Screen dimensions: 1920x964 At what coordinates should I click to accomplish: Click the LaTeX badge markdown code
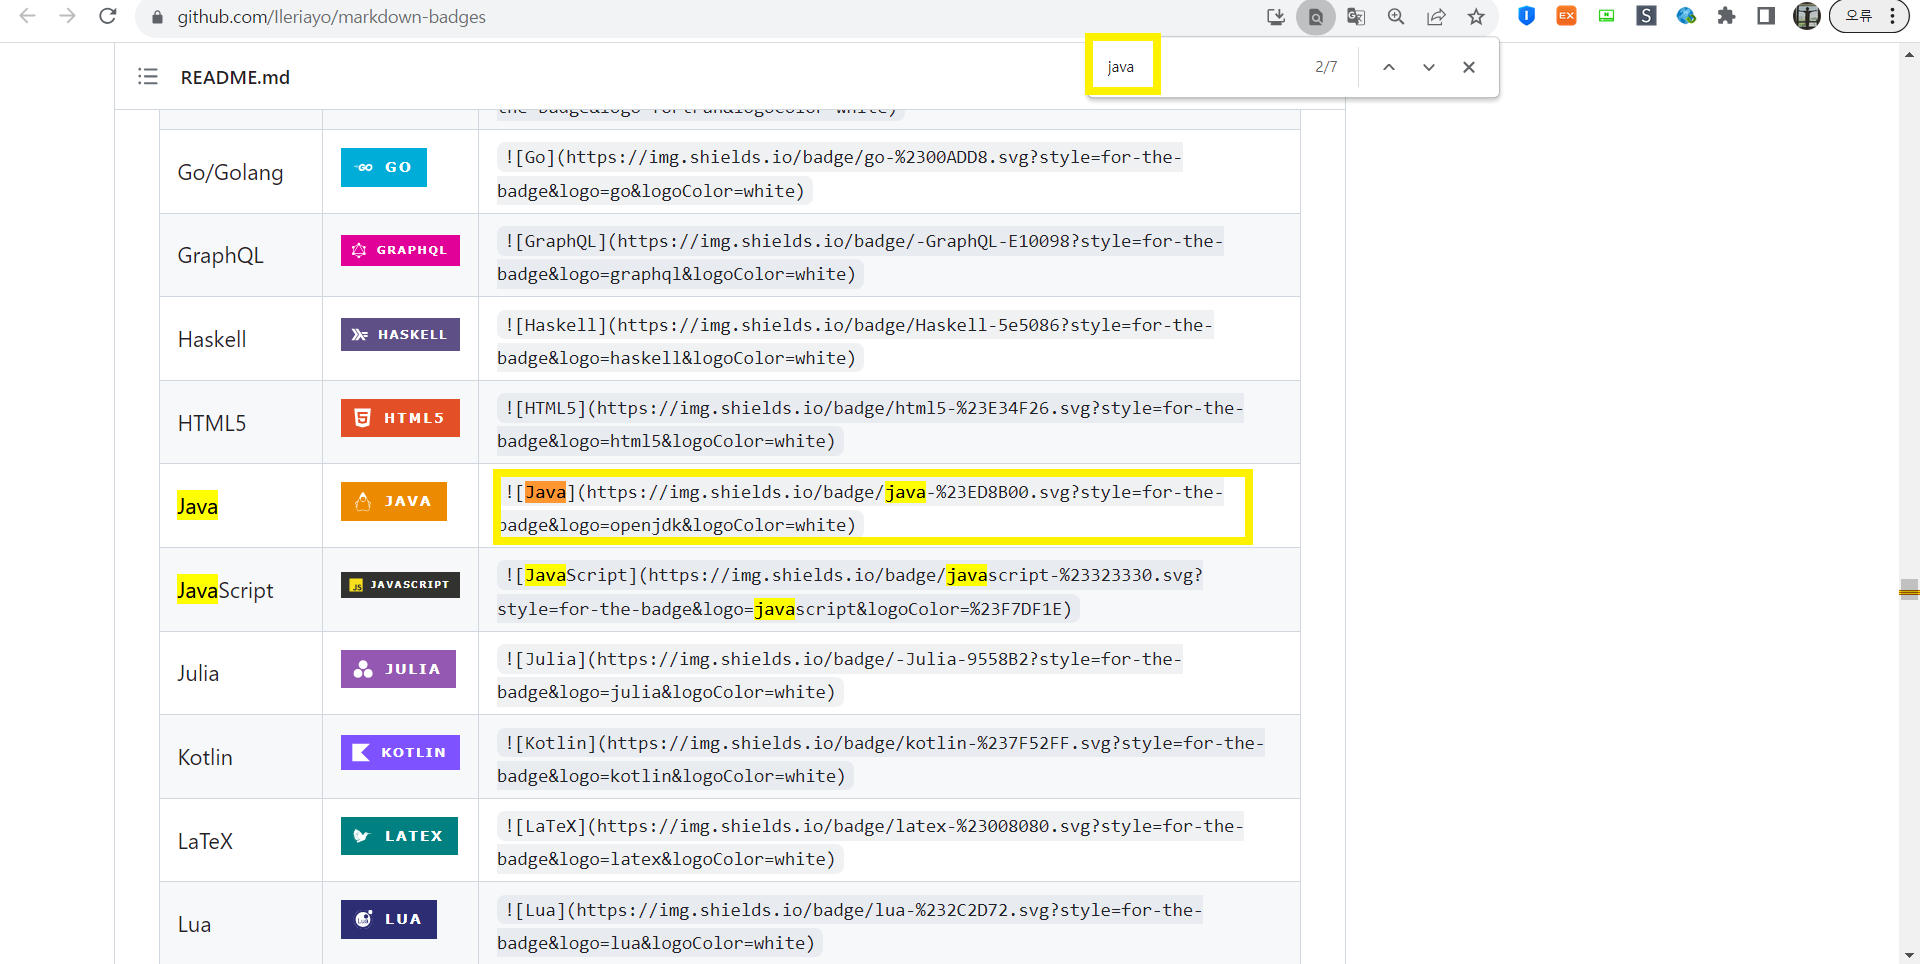click(x=870, y=842)
